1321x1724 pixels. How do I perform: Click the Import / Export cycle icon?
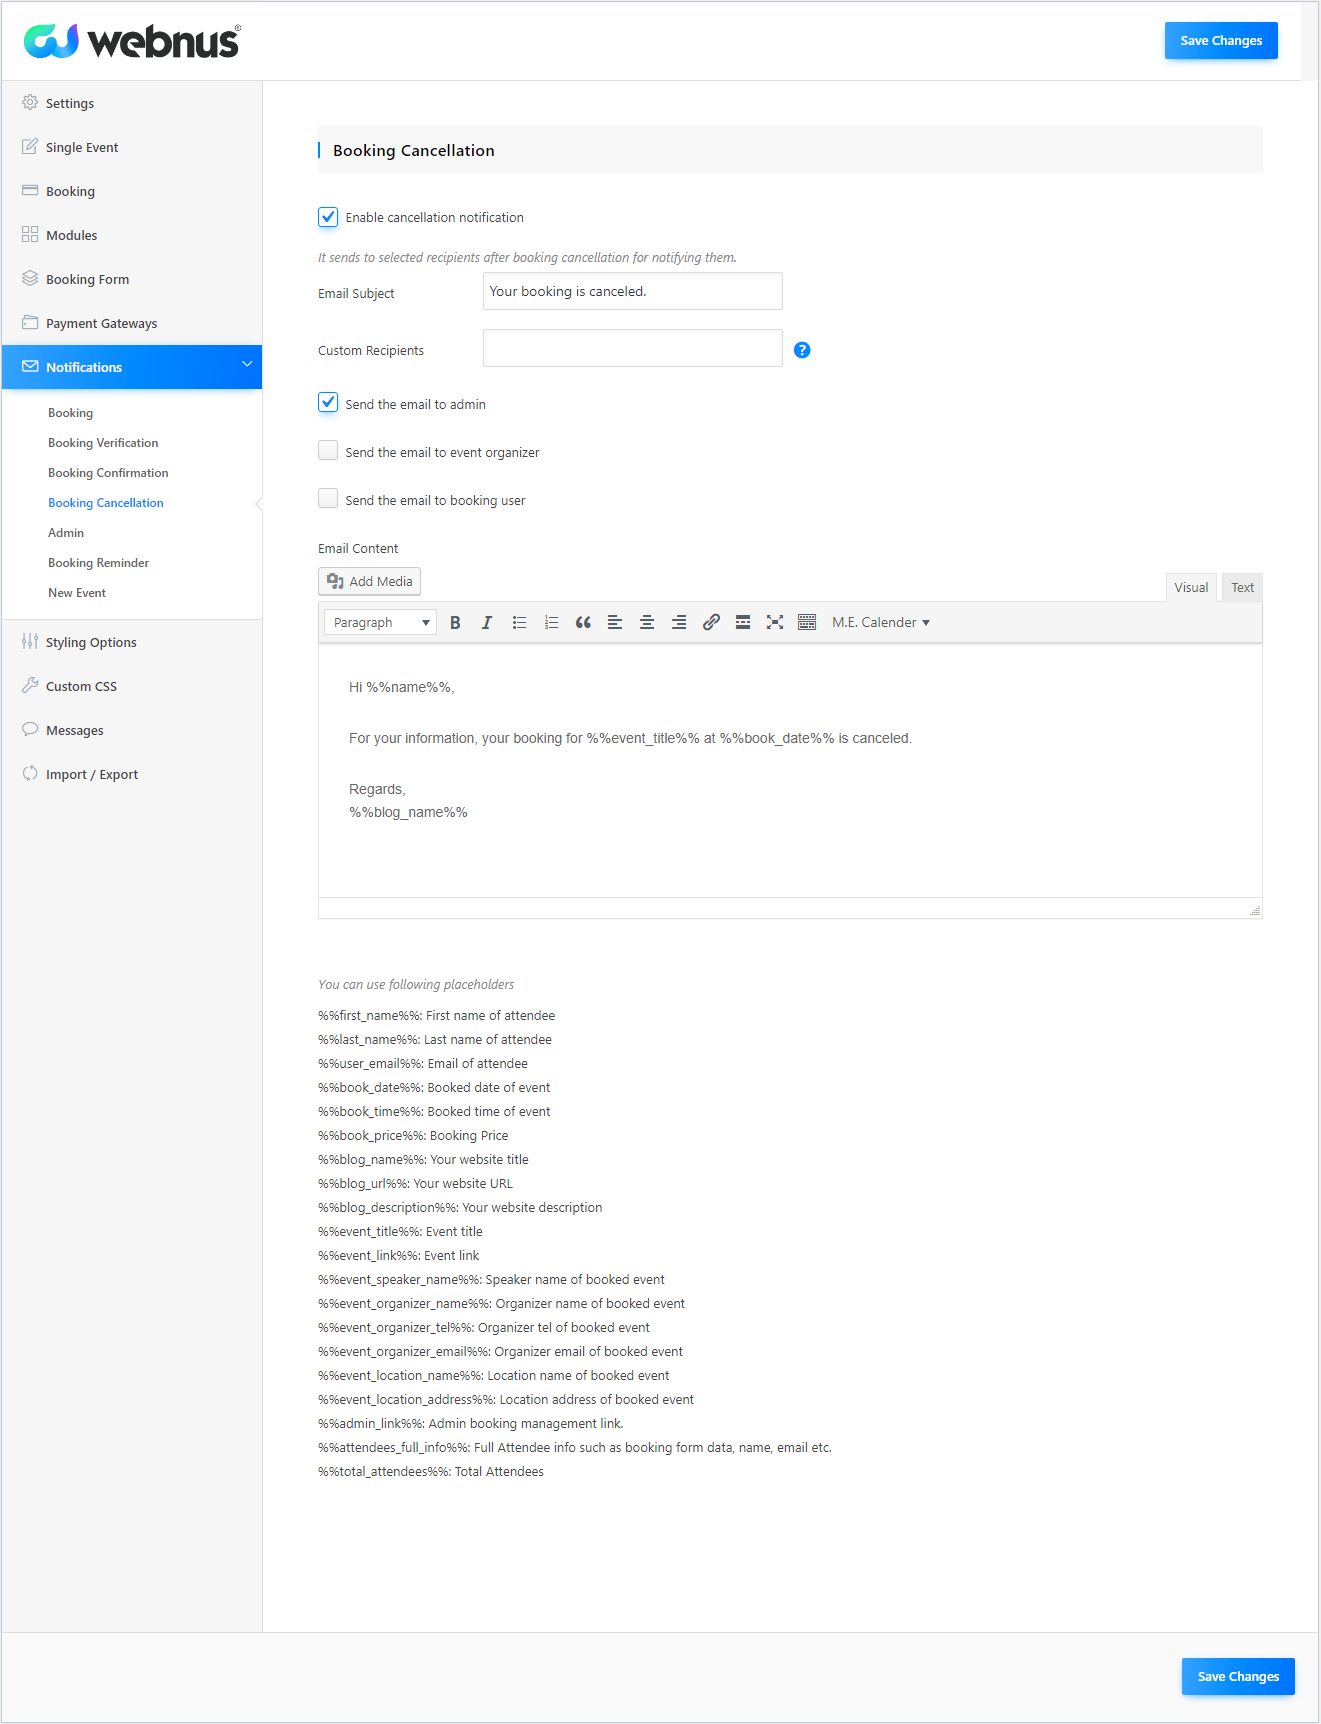point(30,773)
